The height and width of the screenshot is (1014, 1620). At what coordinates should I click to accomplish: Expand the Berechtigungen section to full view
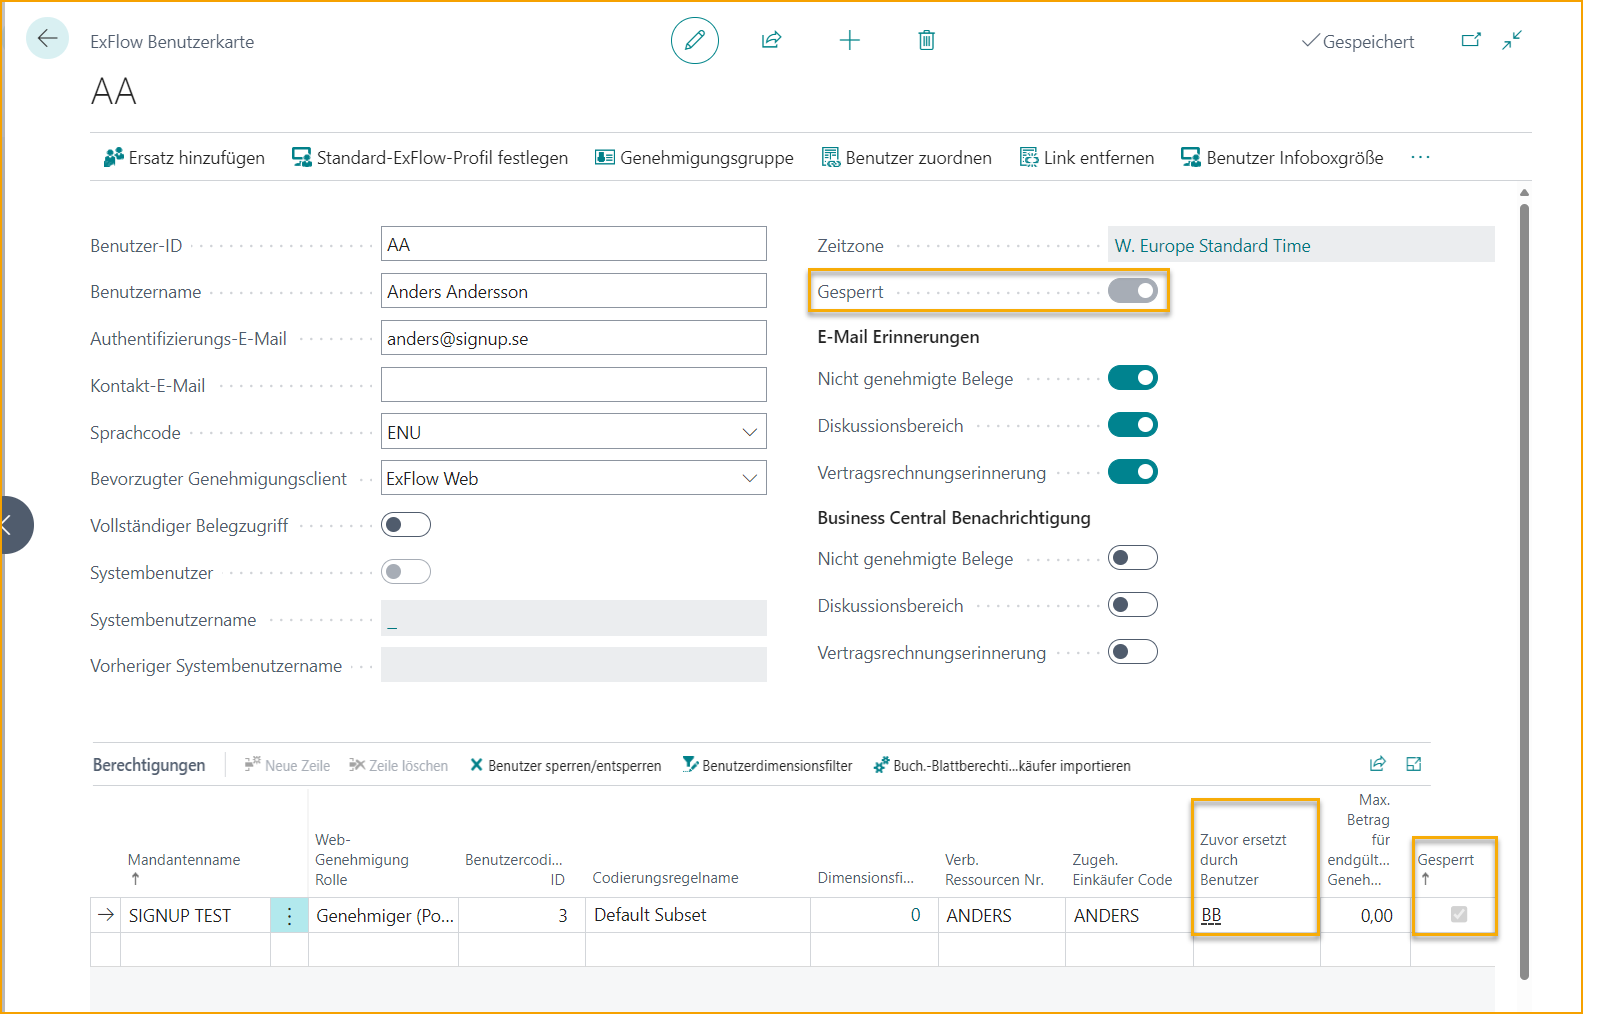click(x=1414, y=764)
